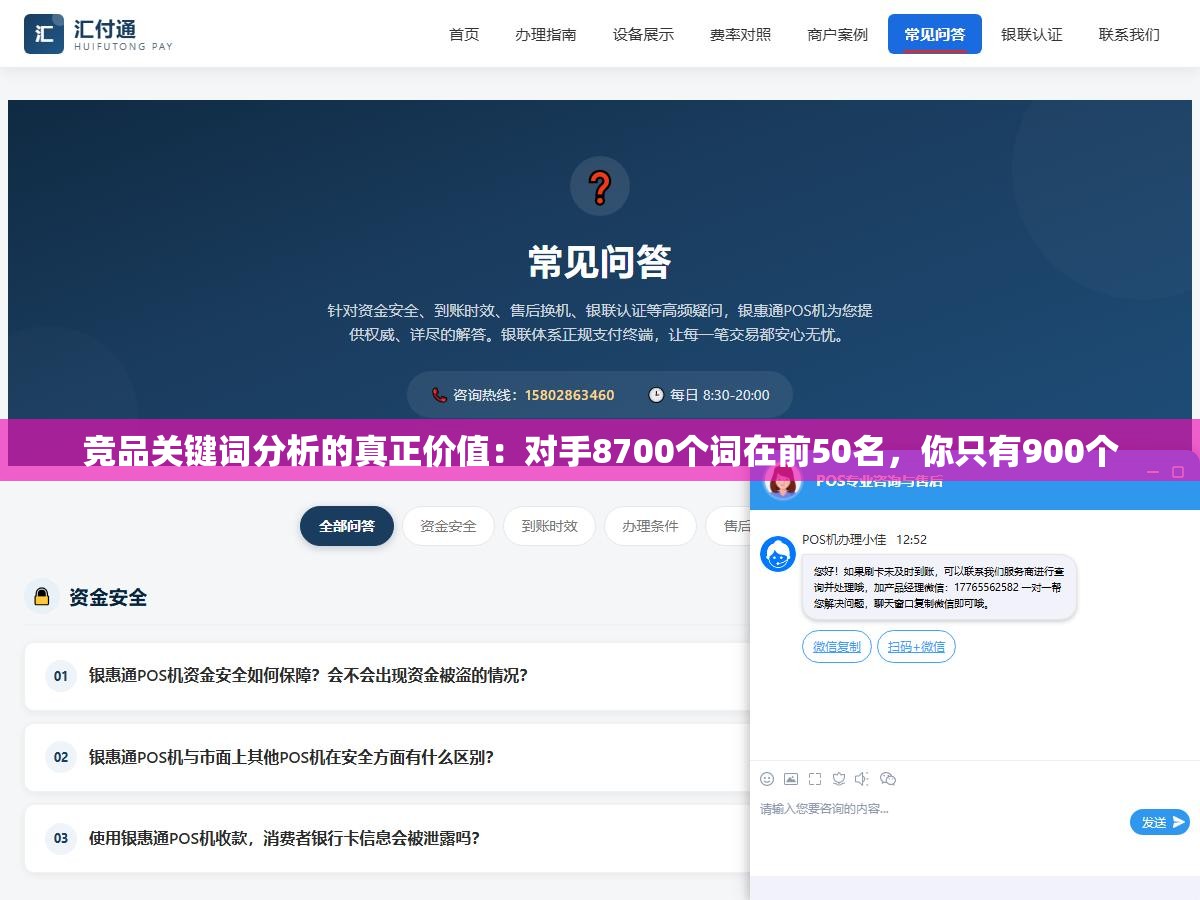Click the rating icon in chat toolbar
Viewport: 1200px width, 900px height.
click(839, 778)
